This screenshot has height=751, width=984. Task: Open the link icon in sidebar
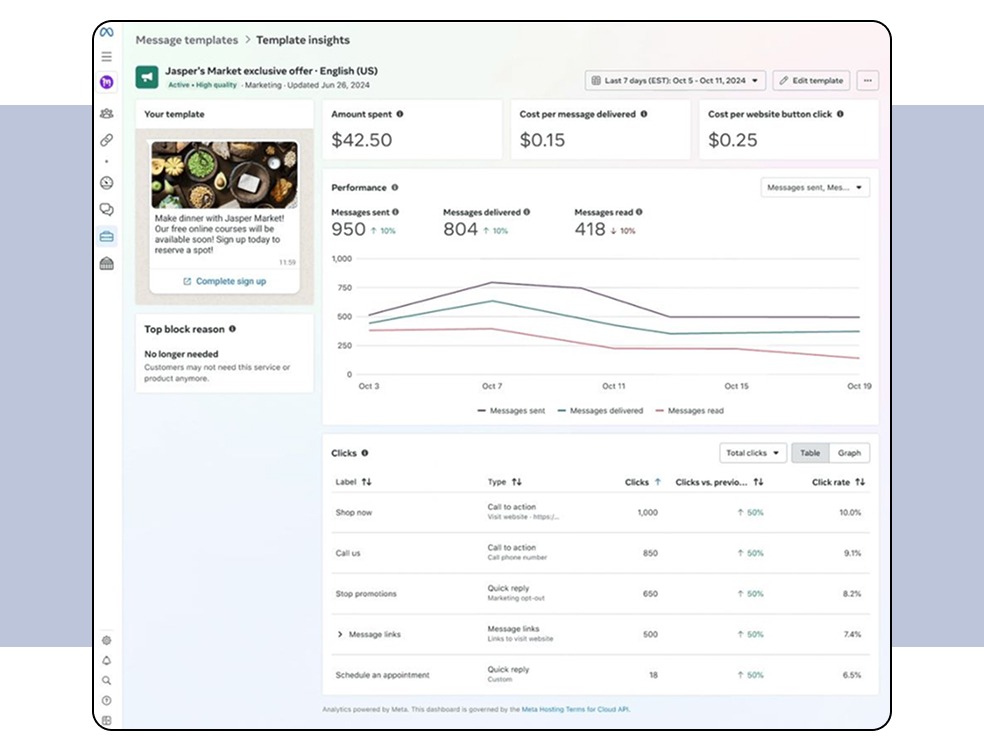point(107,140)
